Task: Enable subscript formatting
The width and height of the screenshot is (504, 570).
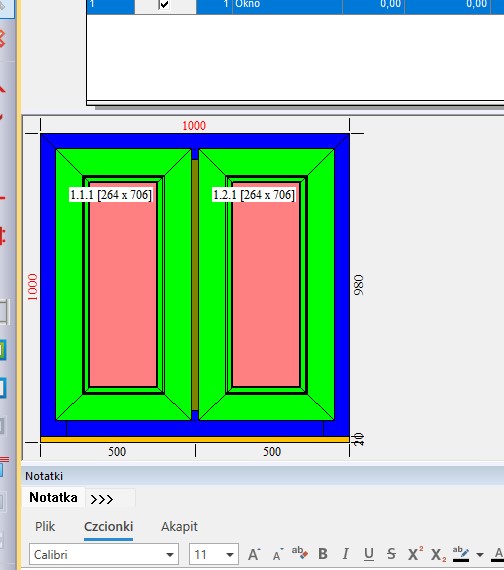Action: [439, 555]
